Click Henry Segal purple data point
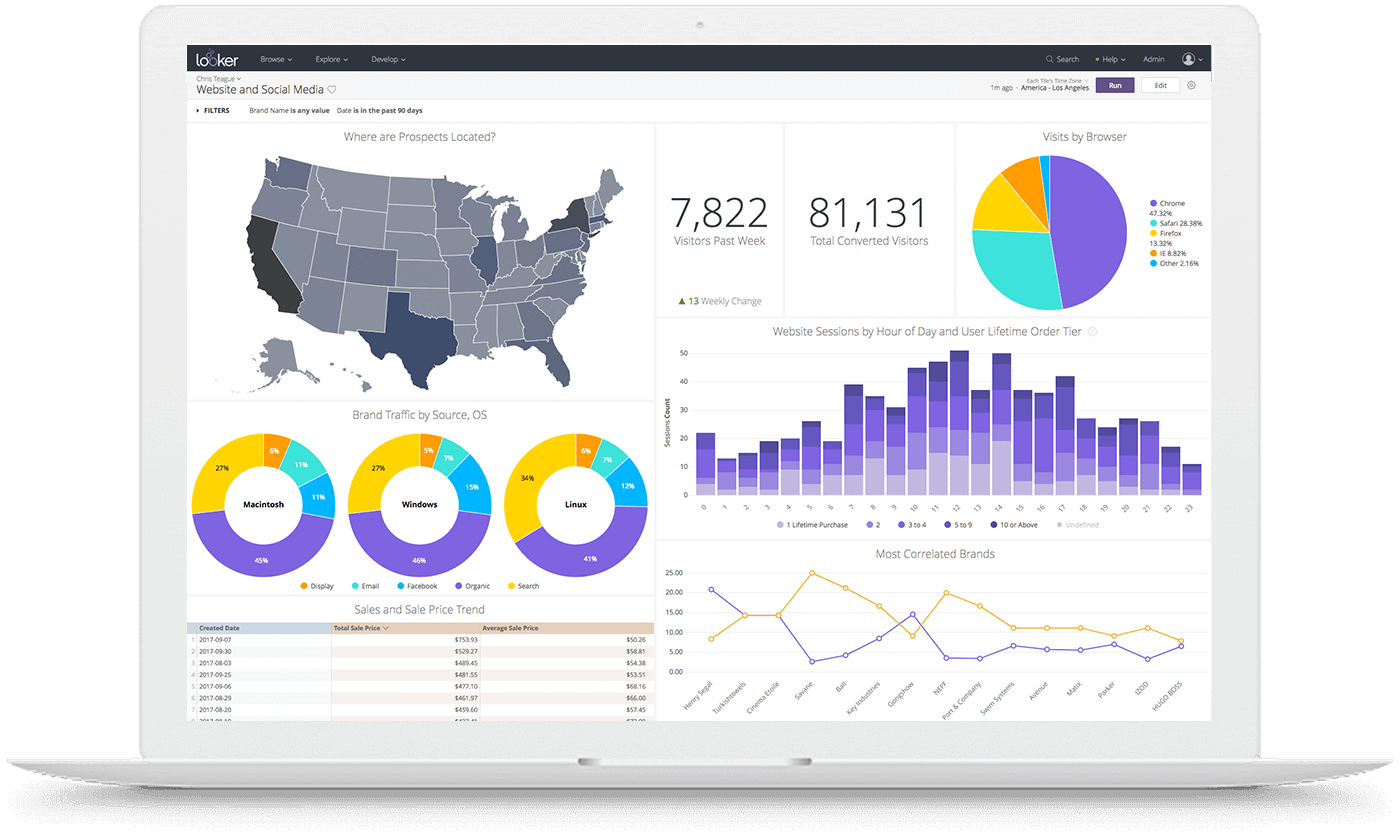This screenshot has height=838, width=1400. pyautogui.click(x=711, y=590)
